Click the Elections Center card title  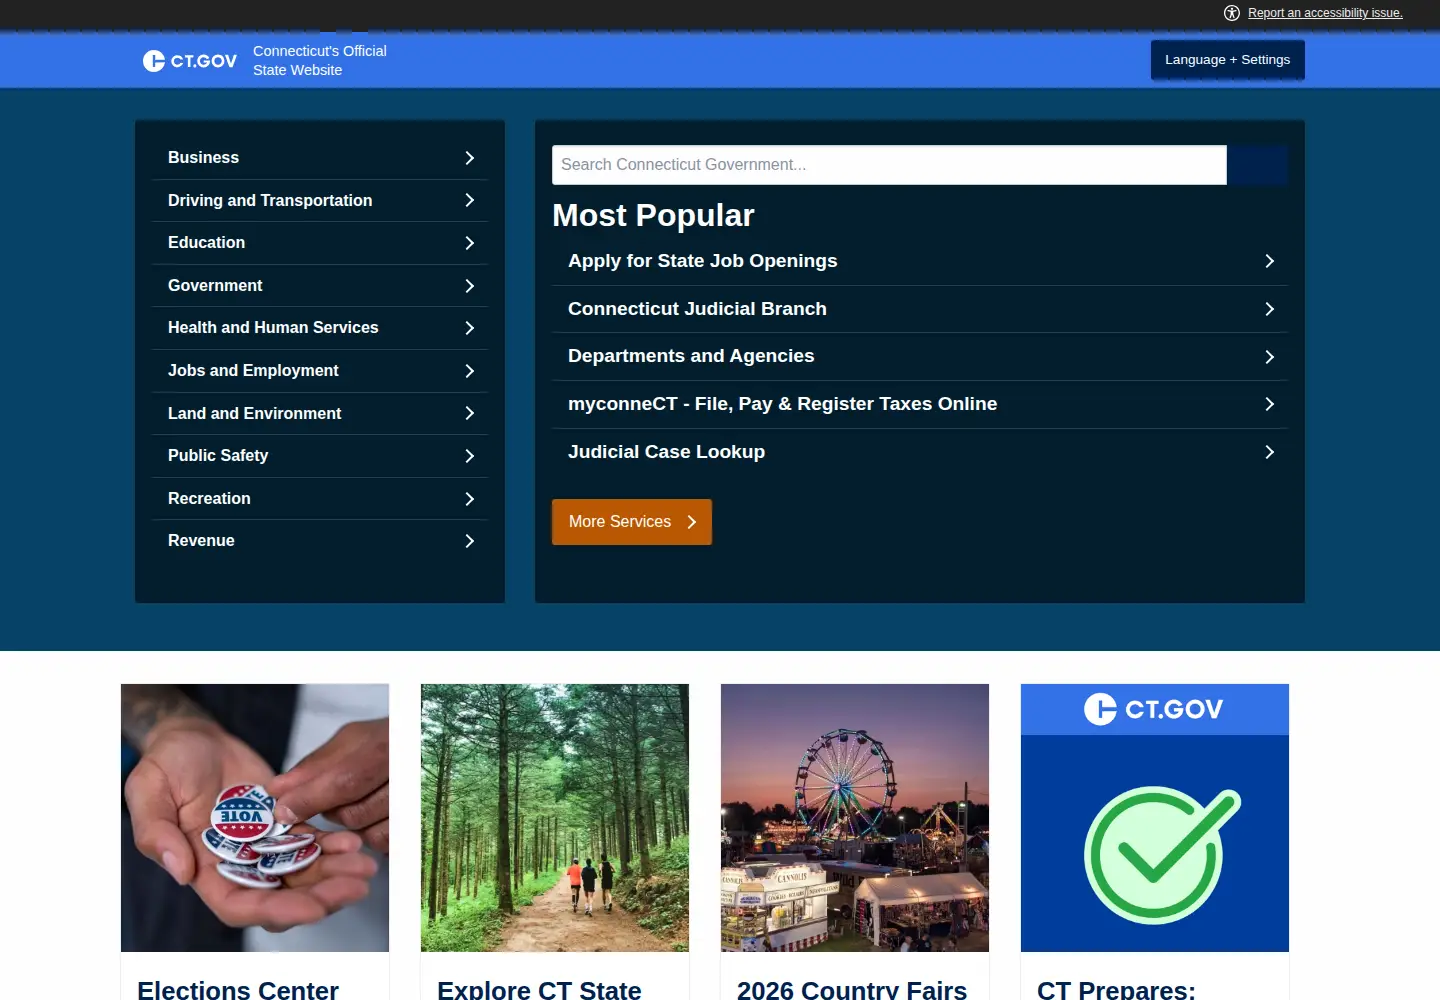coord(238,989)
